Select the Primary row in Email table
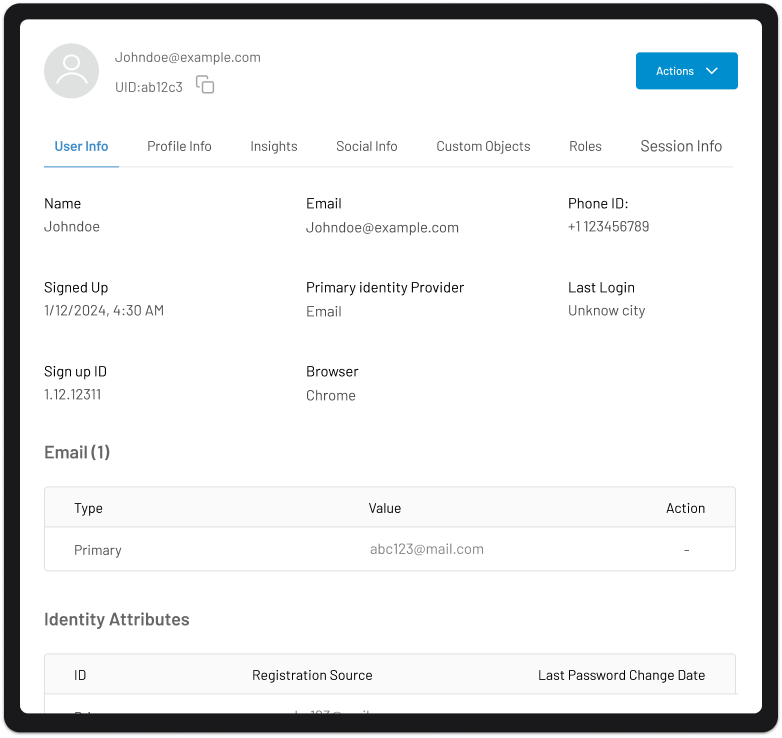The image size is (782, 738). [390, 549]
